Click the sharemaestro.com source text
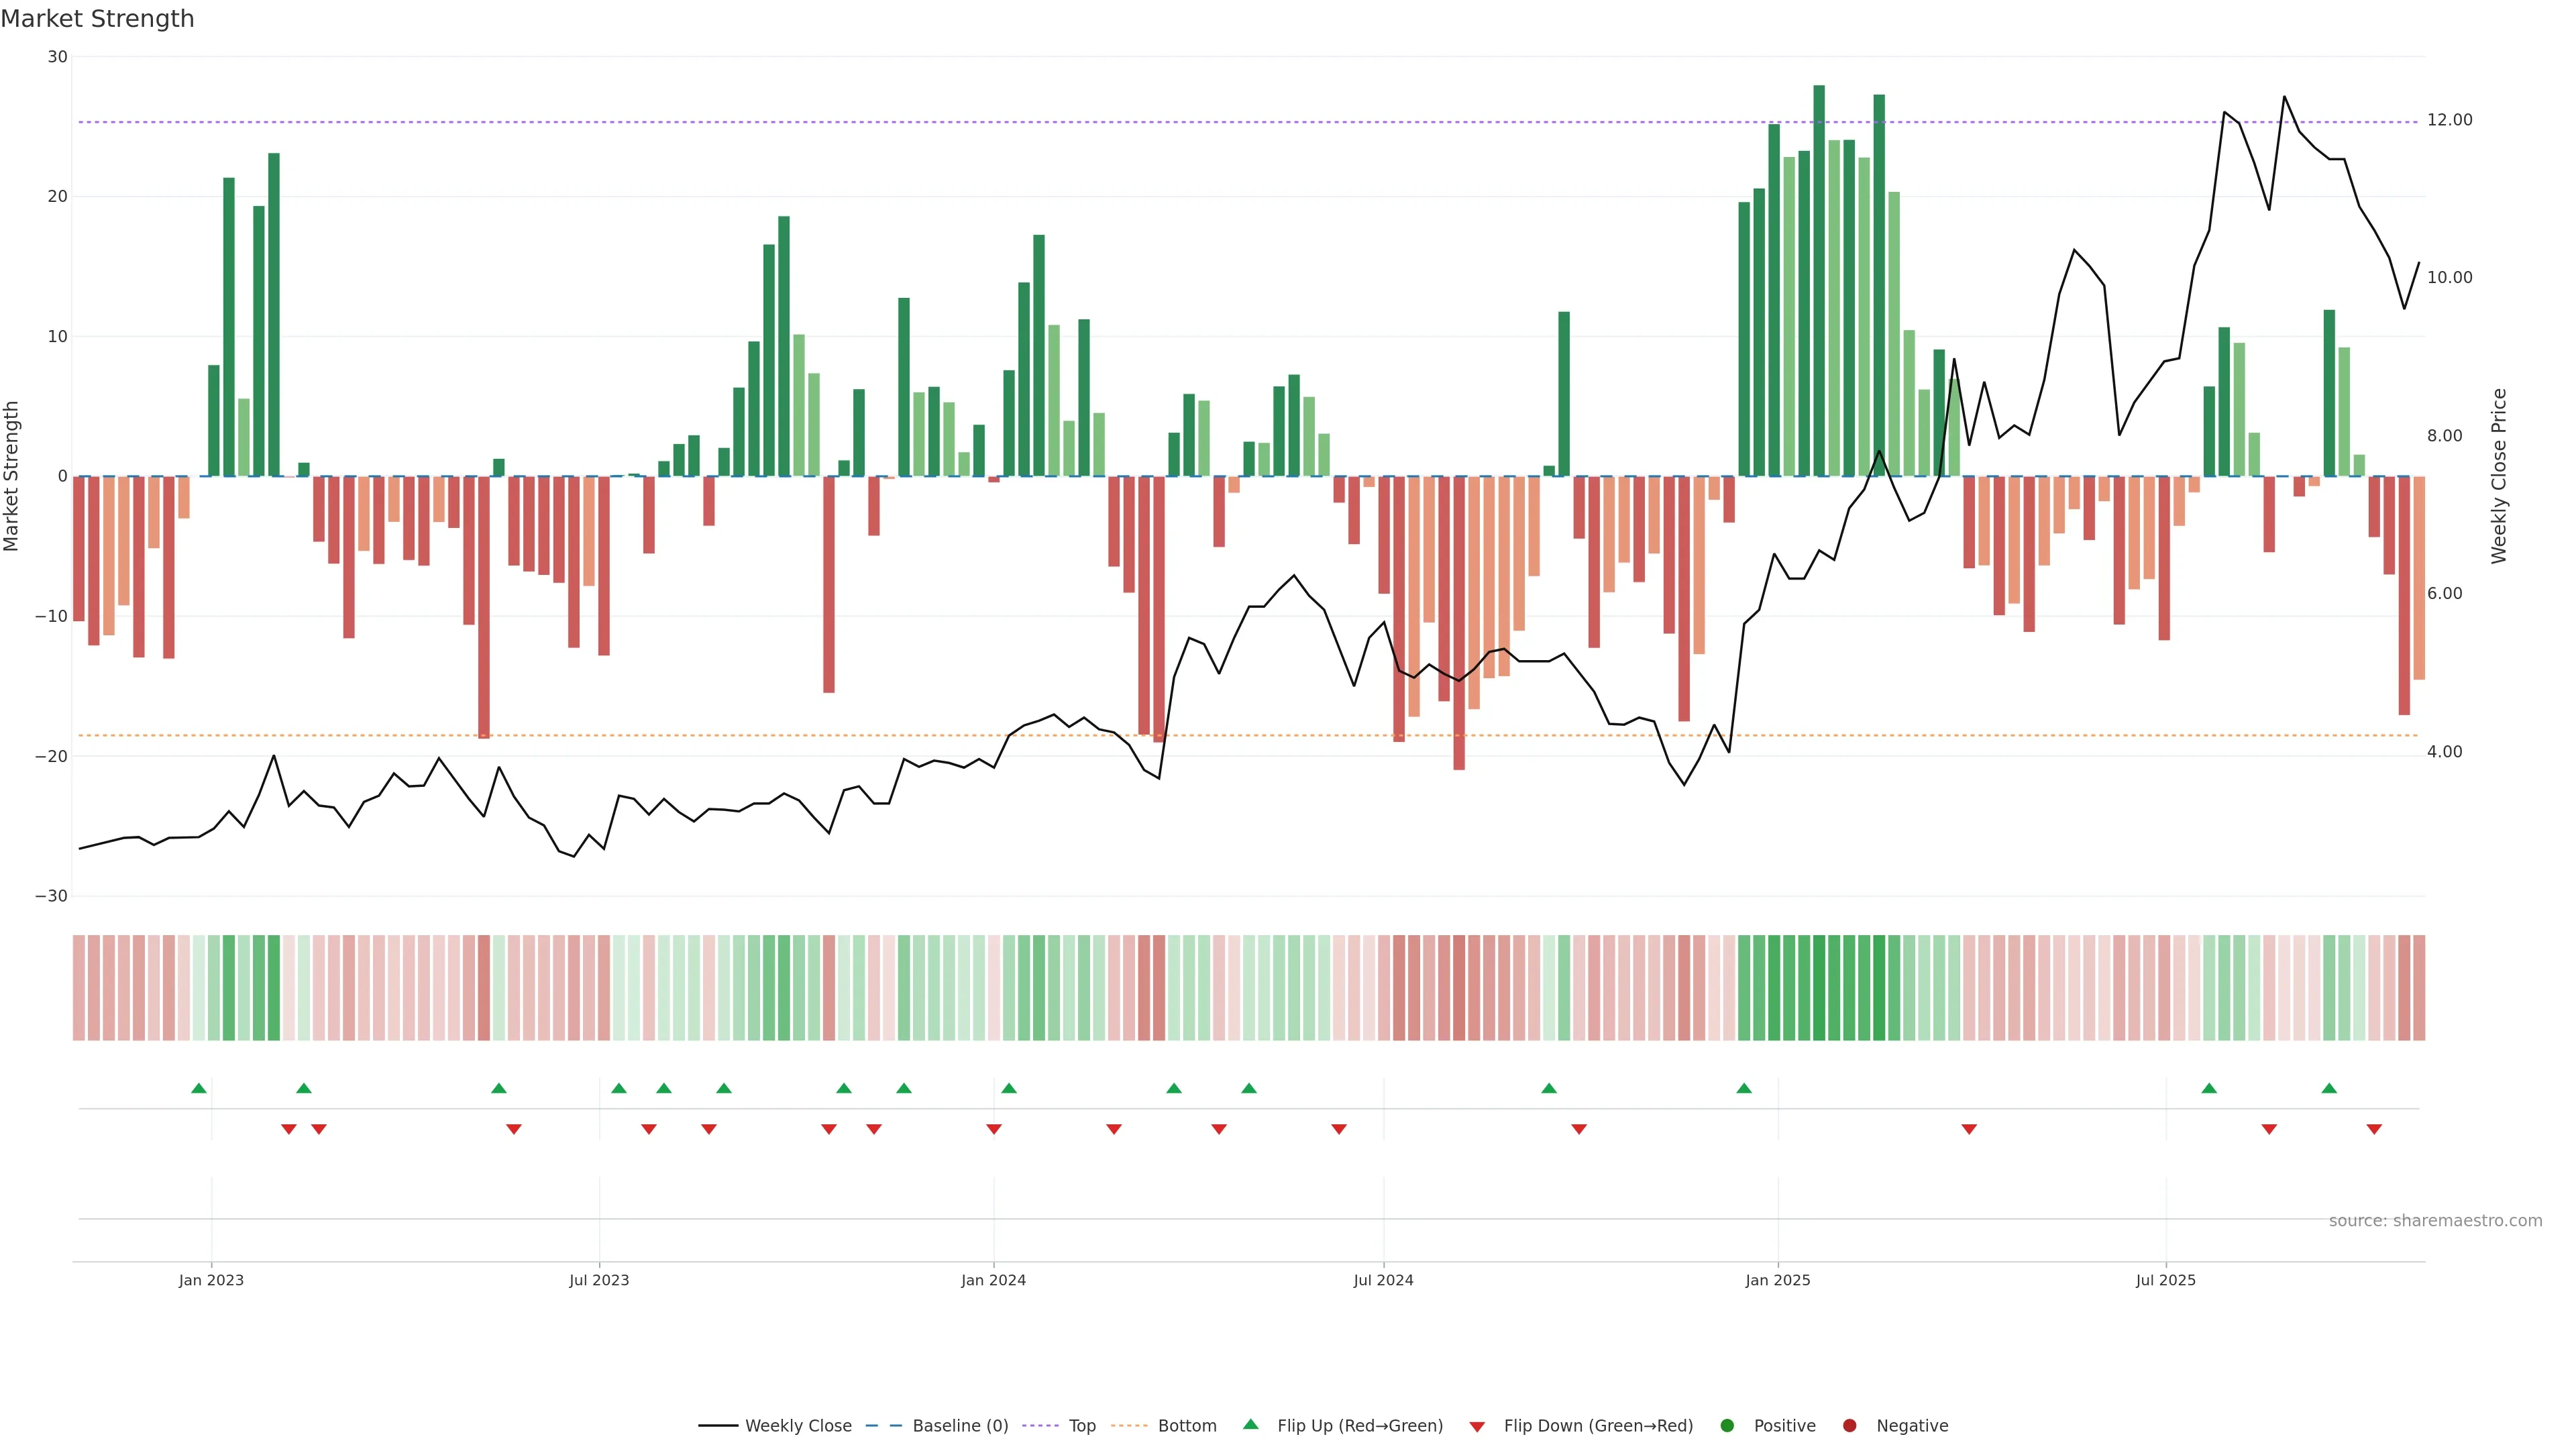Screen dimensions: 2576x1449 click(x=2435, y=1221)
